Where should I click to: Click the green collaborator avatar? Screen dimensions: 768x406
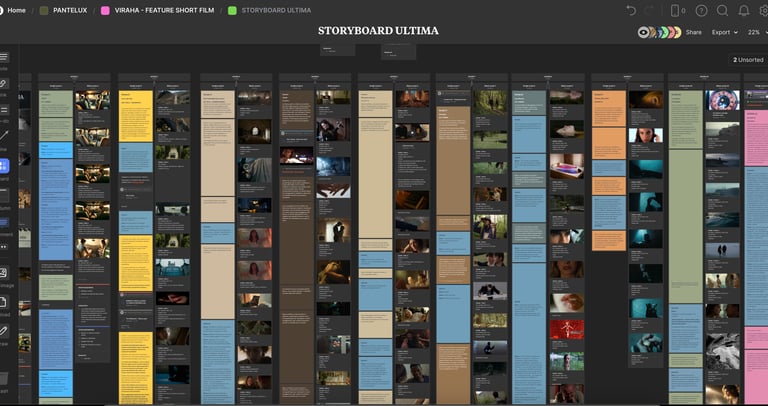(665, 32)
